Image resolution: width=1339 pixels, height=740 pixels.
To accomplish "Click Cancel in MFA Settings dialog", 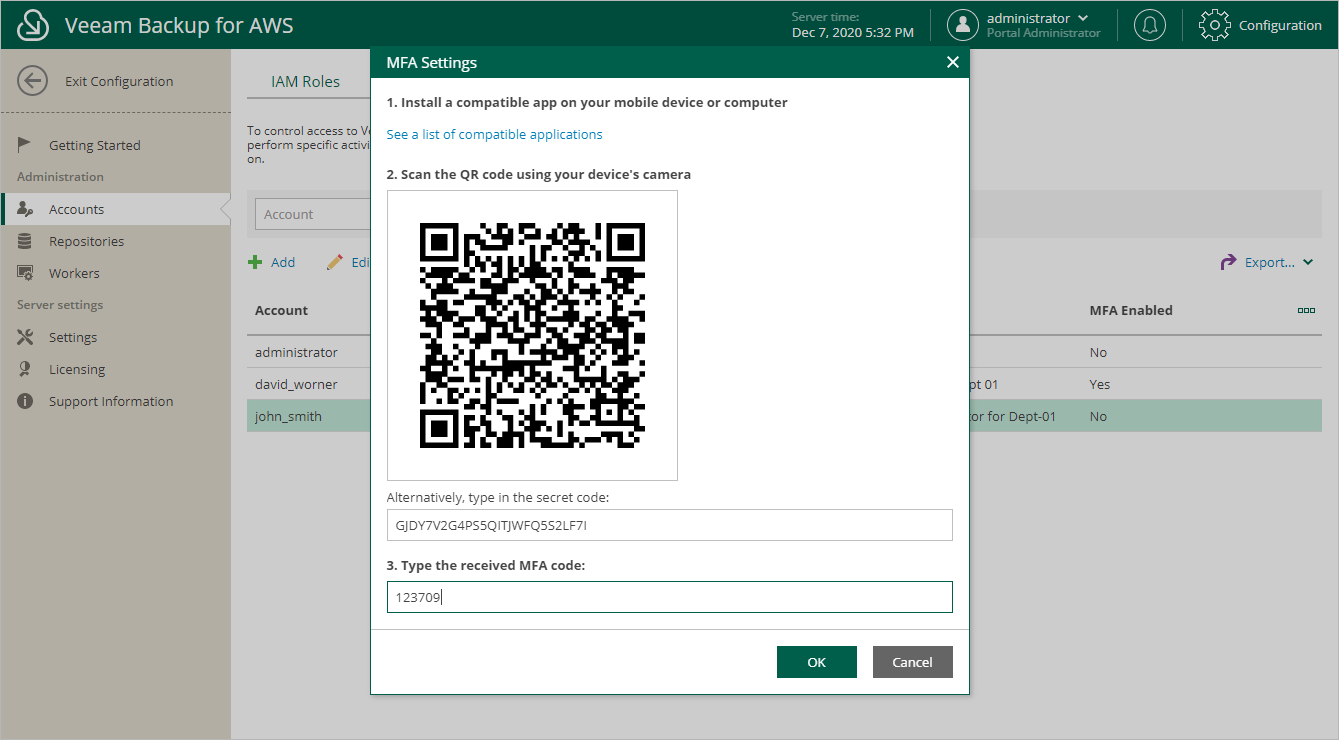I will (913, 662).
